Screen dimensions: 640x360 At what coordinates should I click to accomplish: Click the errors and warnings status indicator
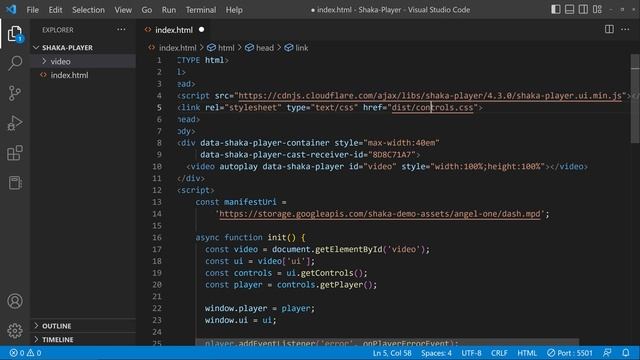point(25,353)
